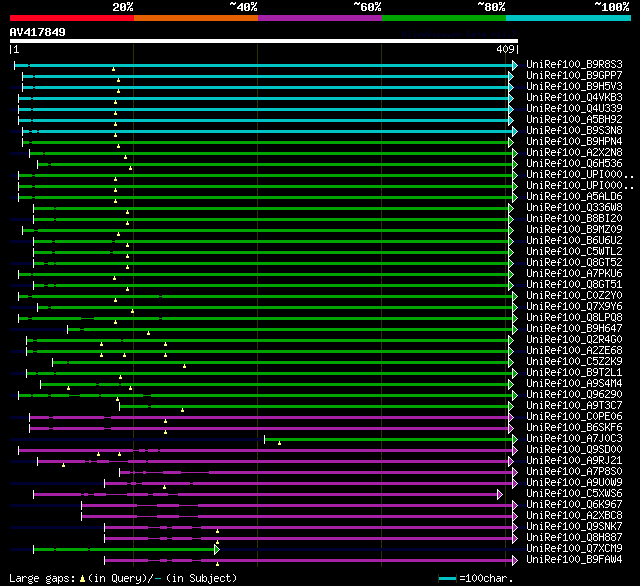Select the UniRef100_B9H5V3 label
640x586 pixels.
(574, 87)
